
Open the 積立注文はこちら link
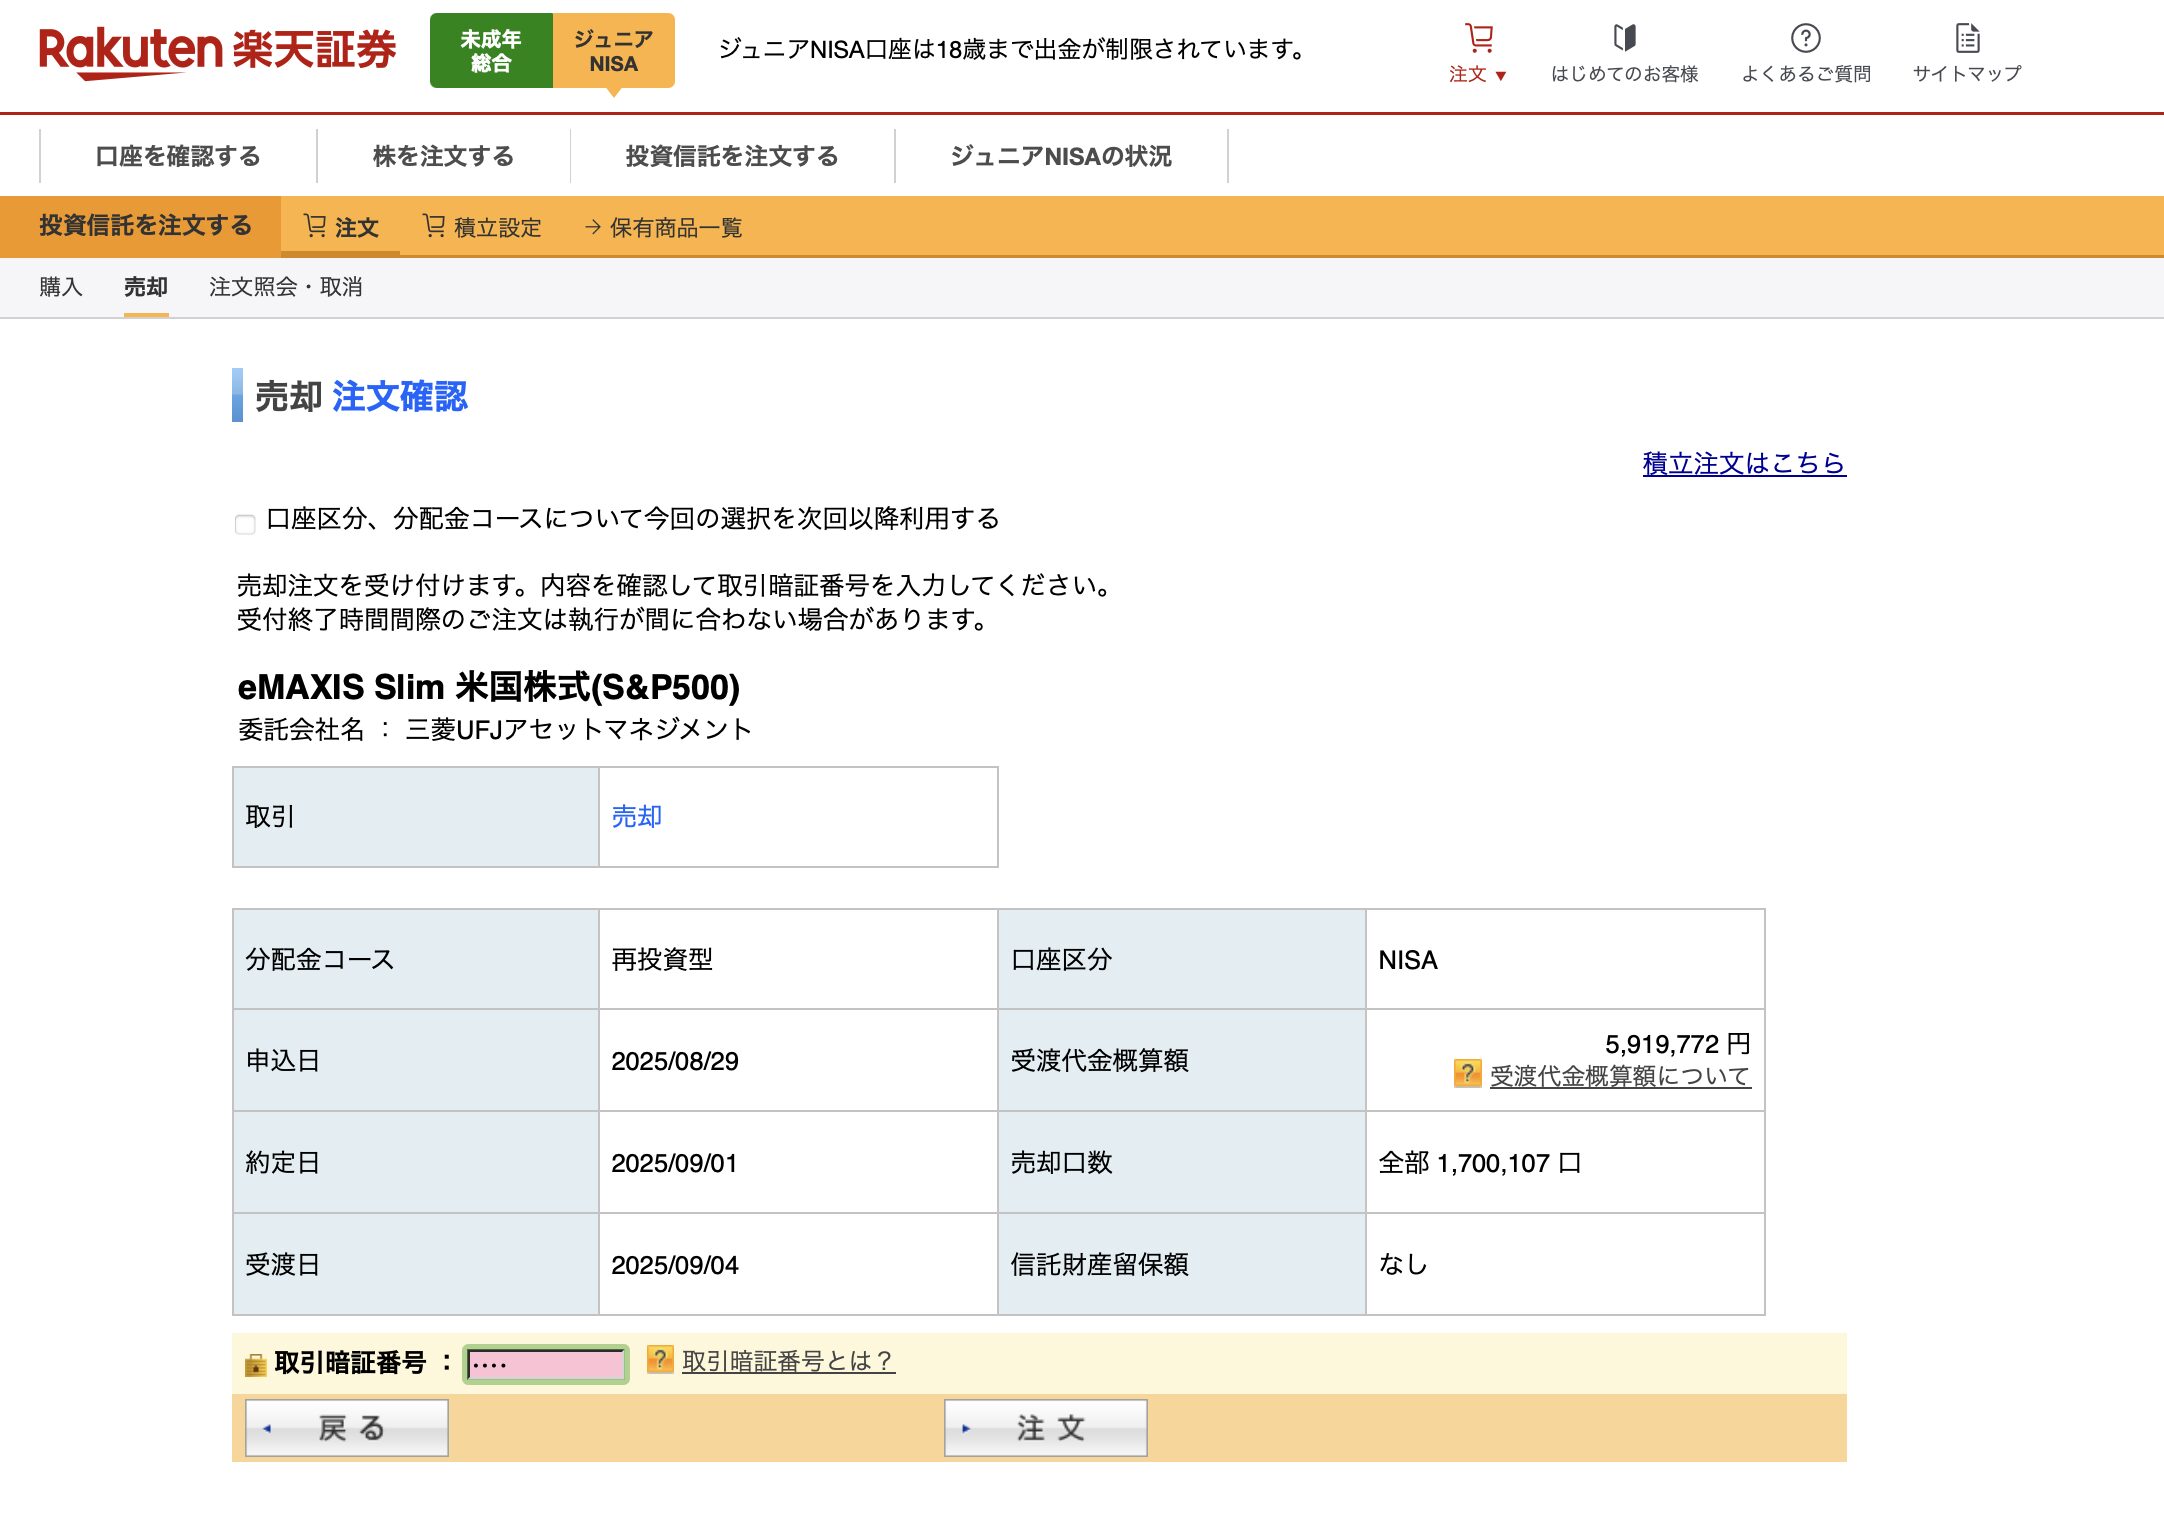1743,463
